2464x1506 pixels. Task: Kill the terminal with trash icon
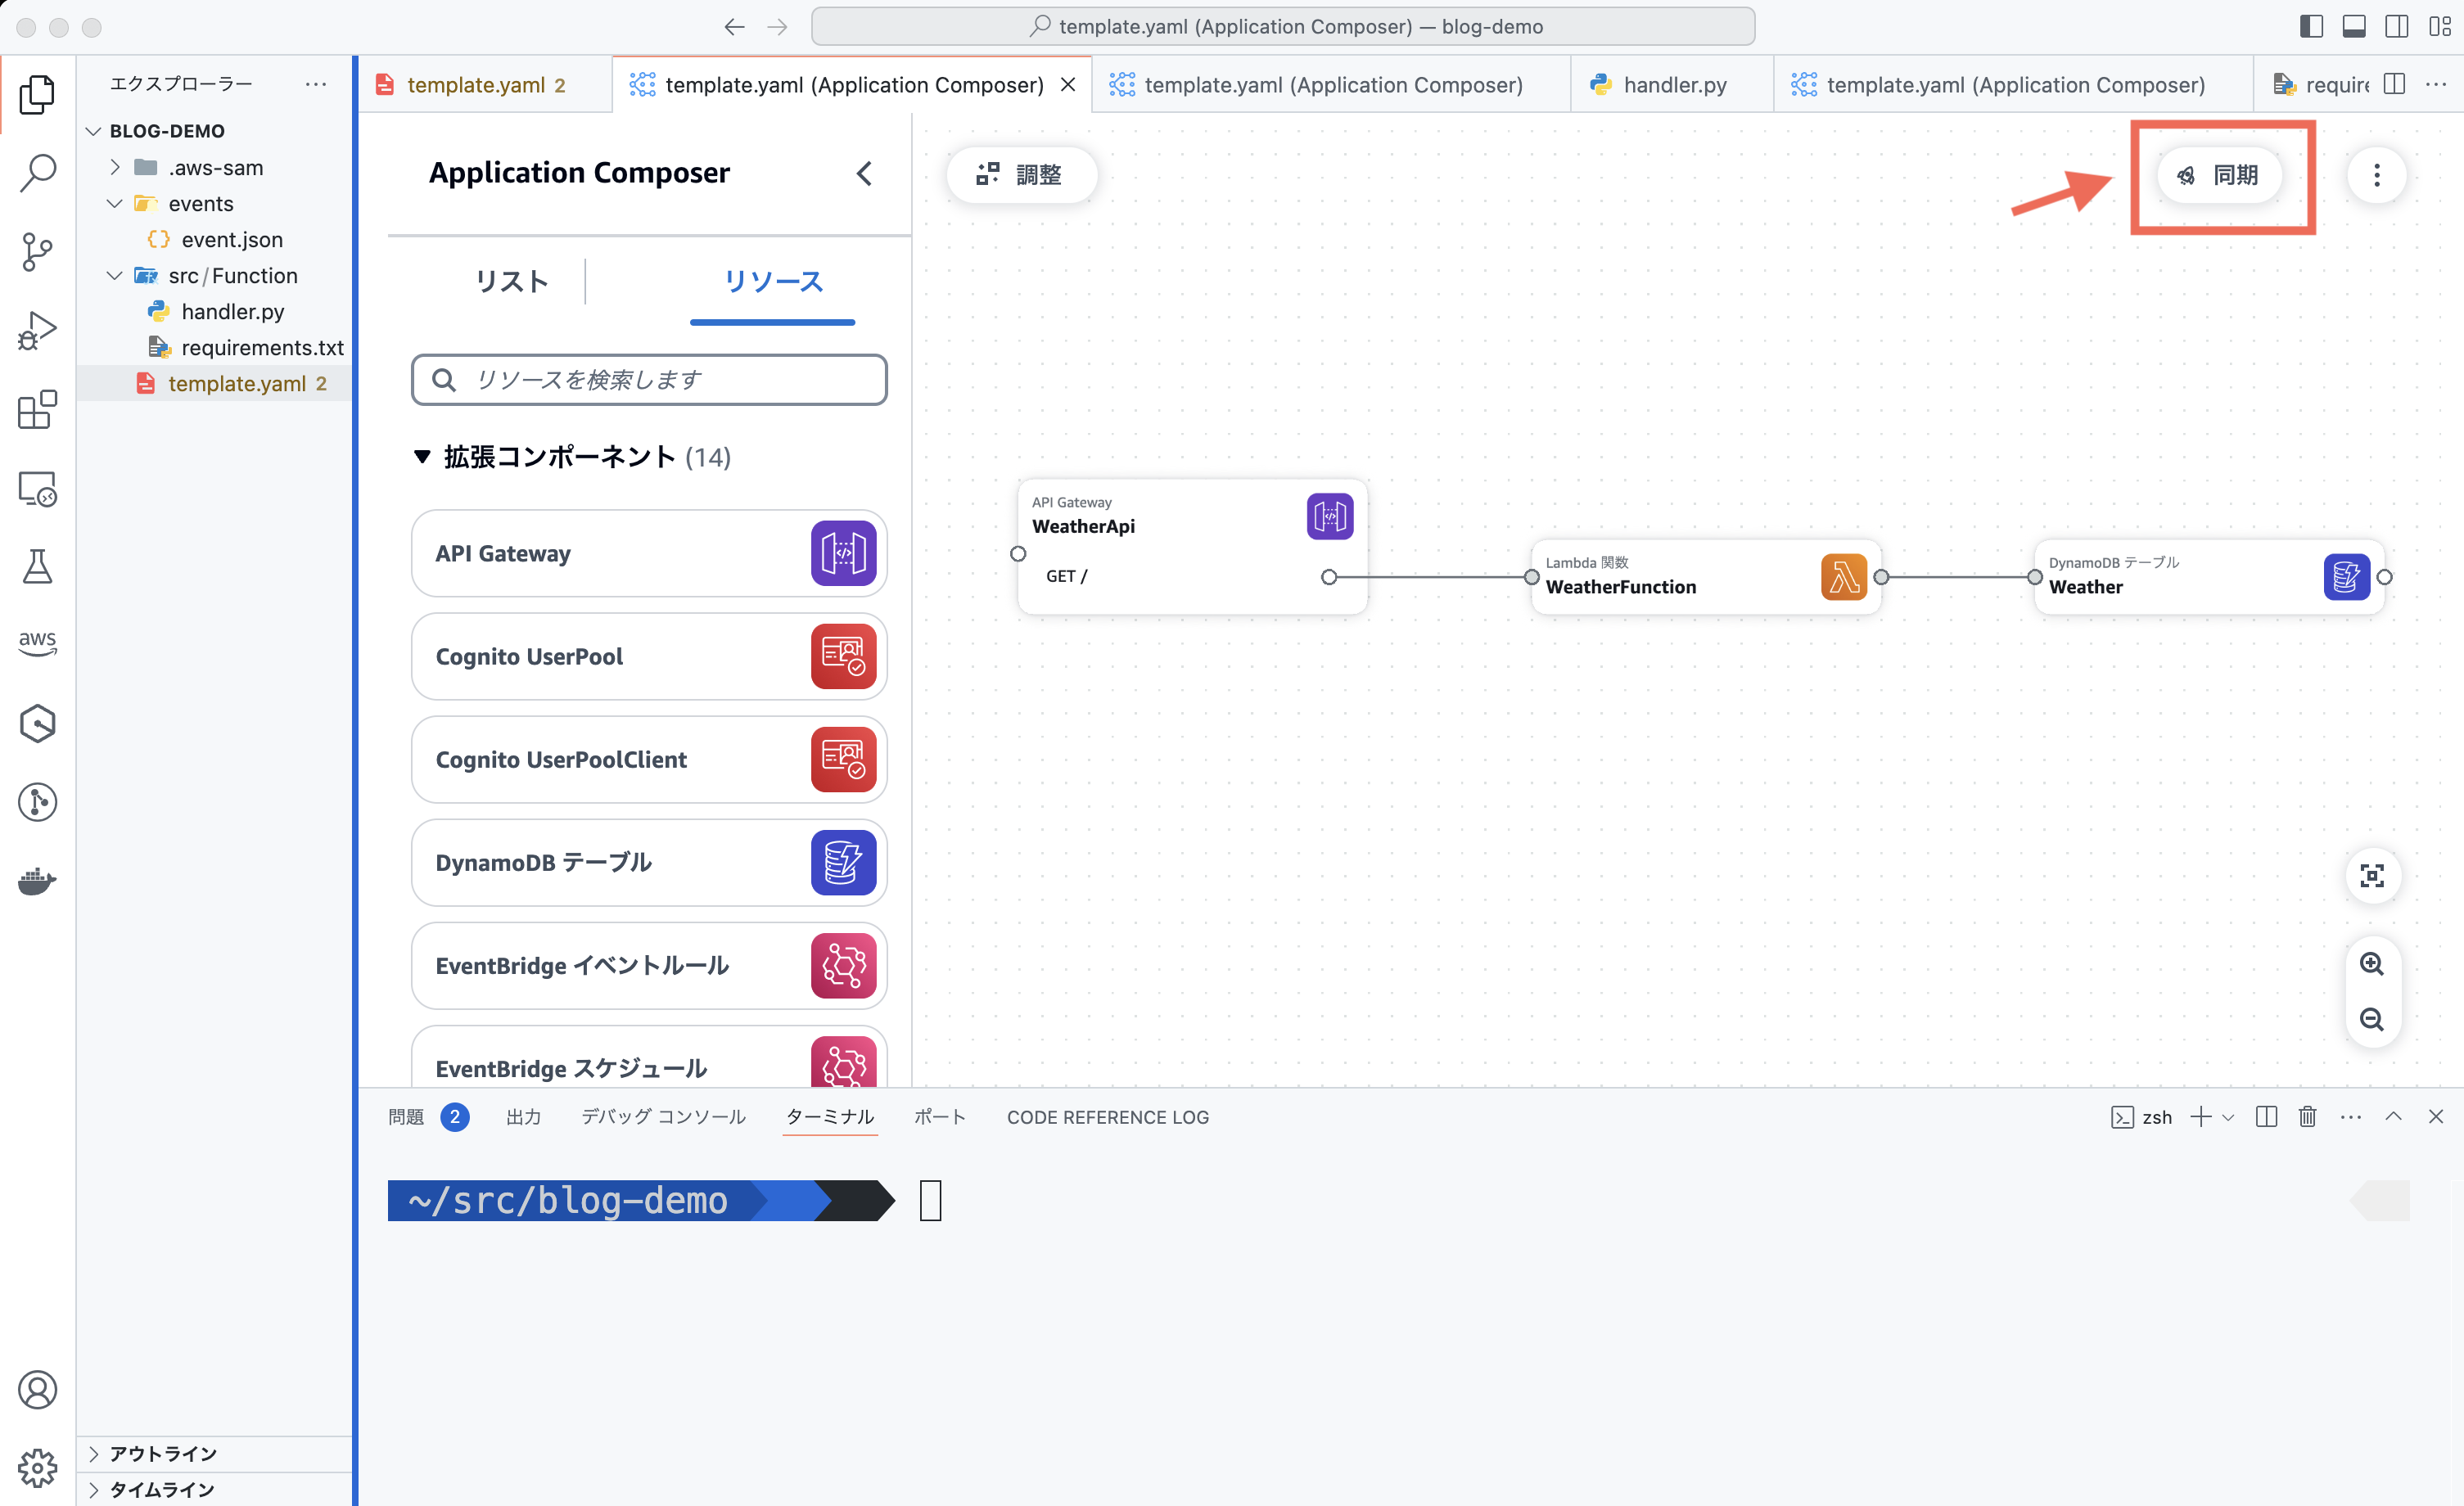tap(2307, 1117)
